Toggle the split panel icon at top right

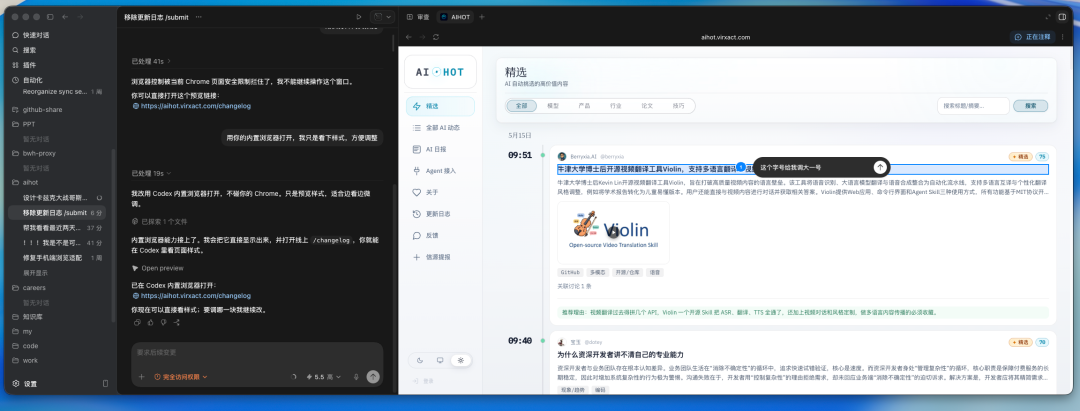pos(1062,17)
